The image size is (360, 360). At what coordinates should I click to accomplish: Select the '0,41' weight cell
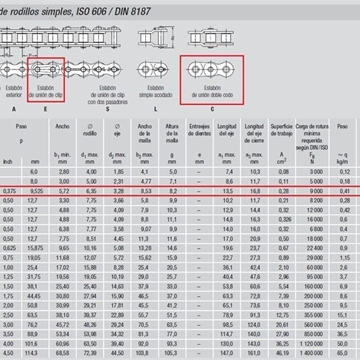[x=345, y=191]
